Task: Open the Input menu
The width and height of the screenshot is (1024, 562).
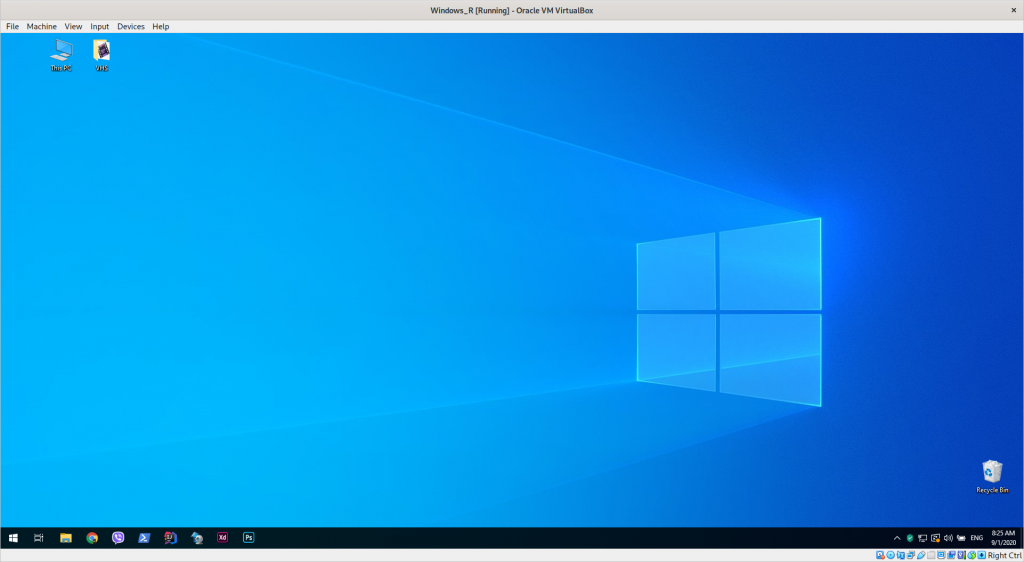Action: click(99, 26)
